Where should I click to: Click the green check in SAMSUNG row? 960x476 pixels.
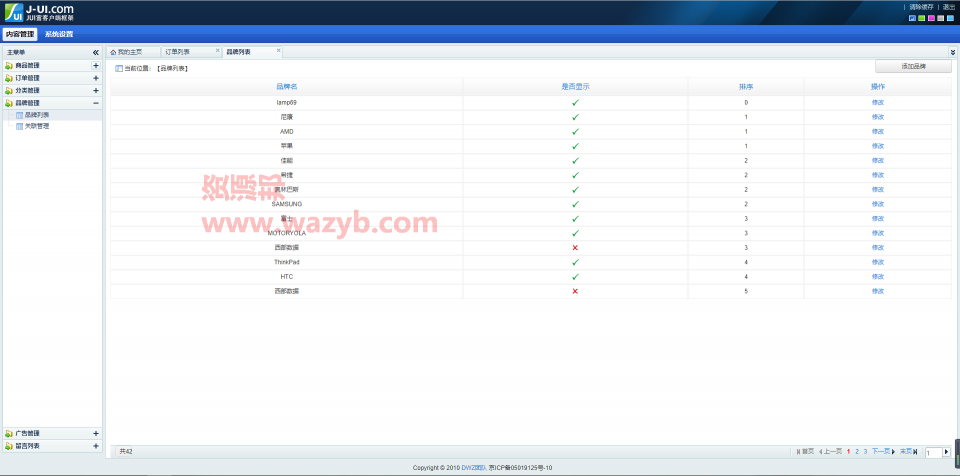(x=576, y=204)
